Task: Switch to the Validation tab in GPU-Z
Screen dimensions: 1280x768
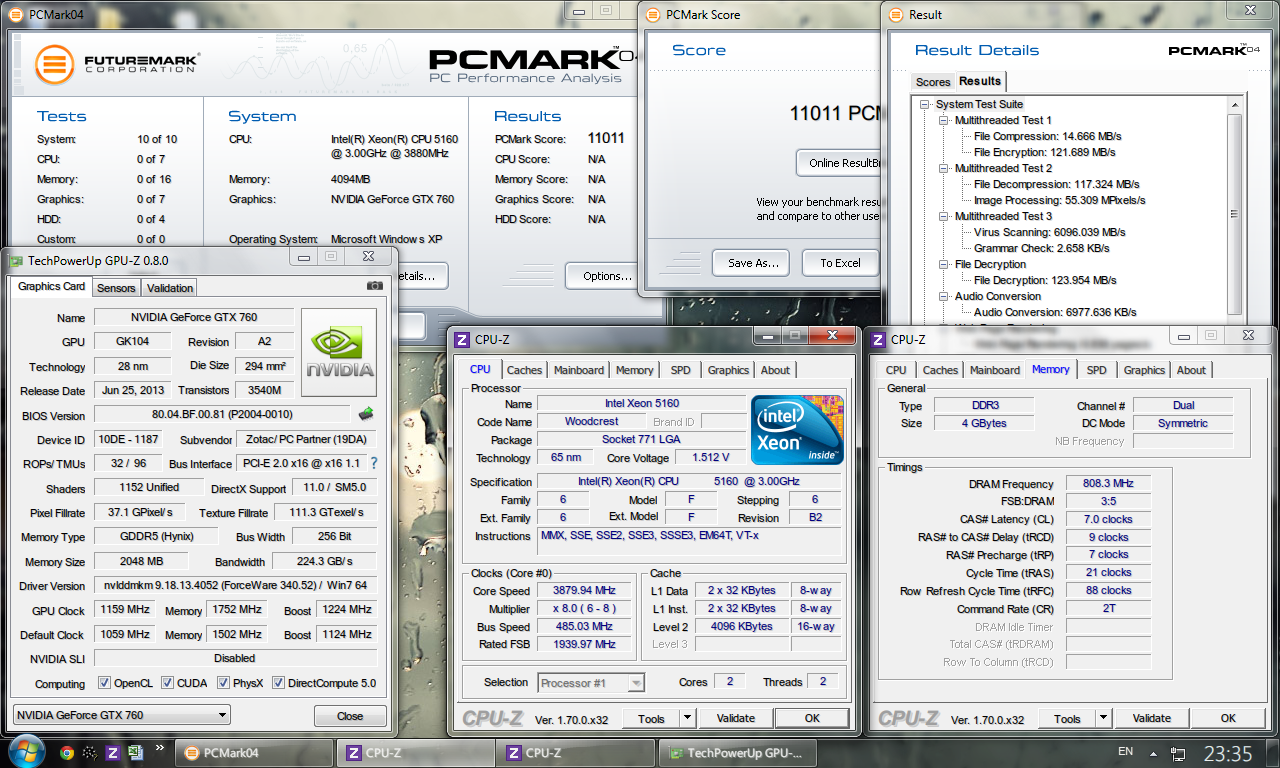Action: tap(170, 288)
